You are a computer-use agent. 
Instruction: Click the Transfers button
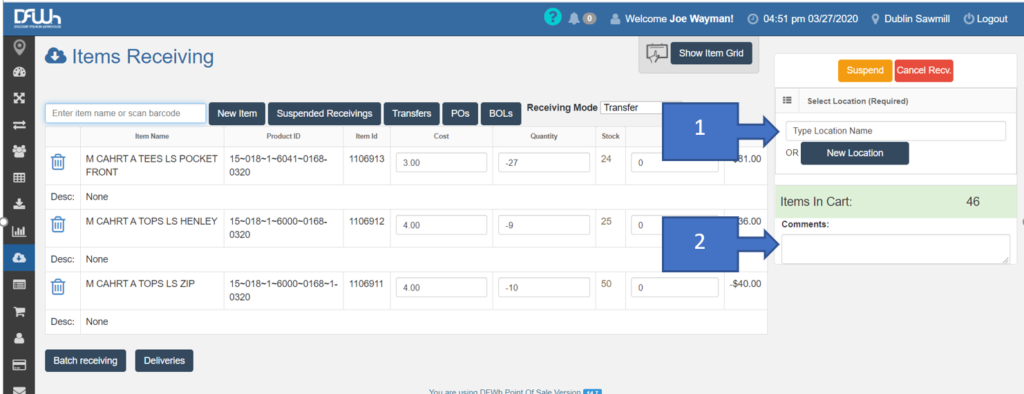(x=411, y=114)
